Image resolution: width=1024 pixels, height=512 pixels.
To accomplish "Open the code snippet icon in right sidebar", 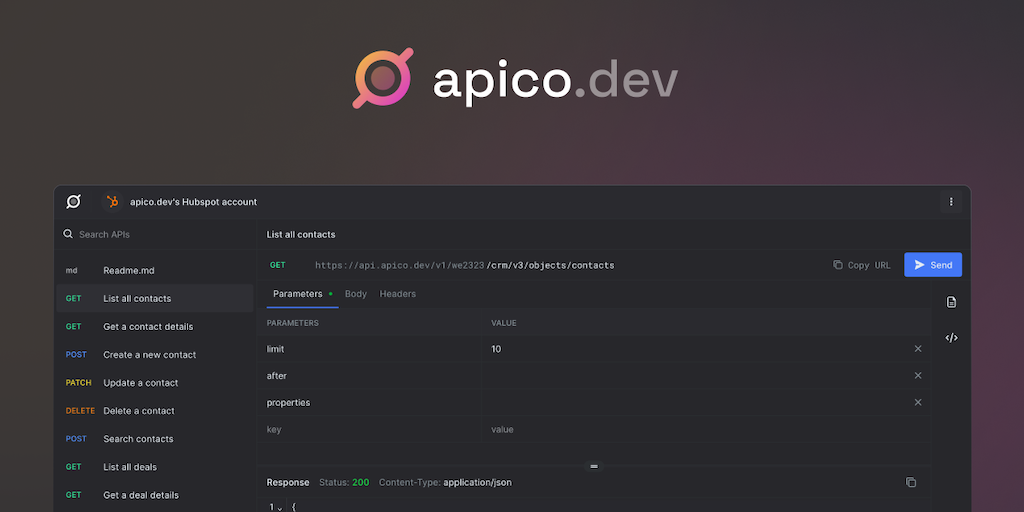I will pos(952,338).
